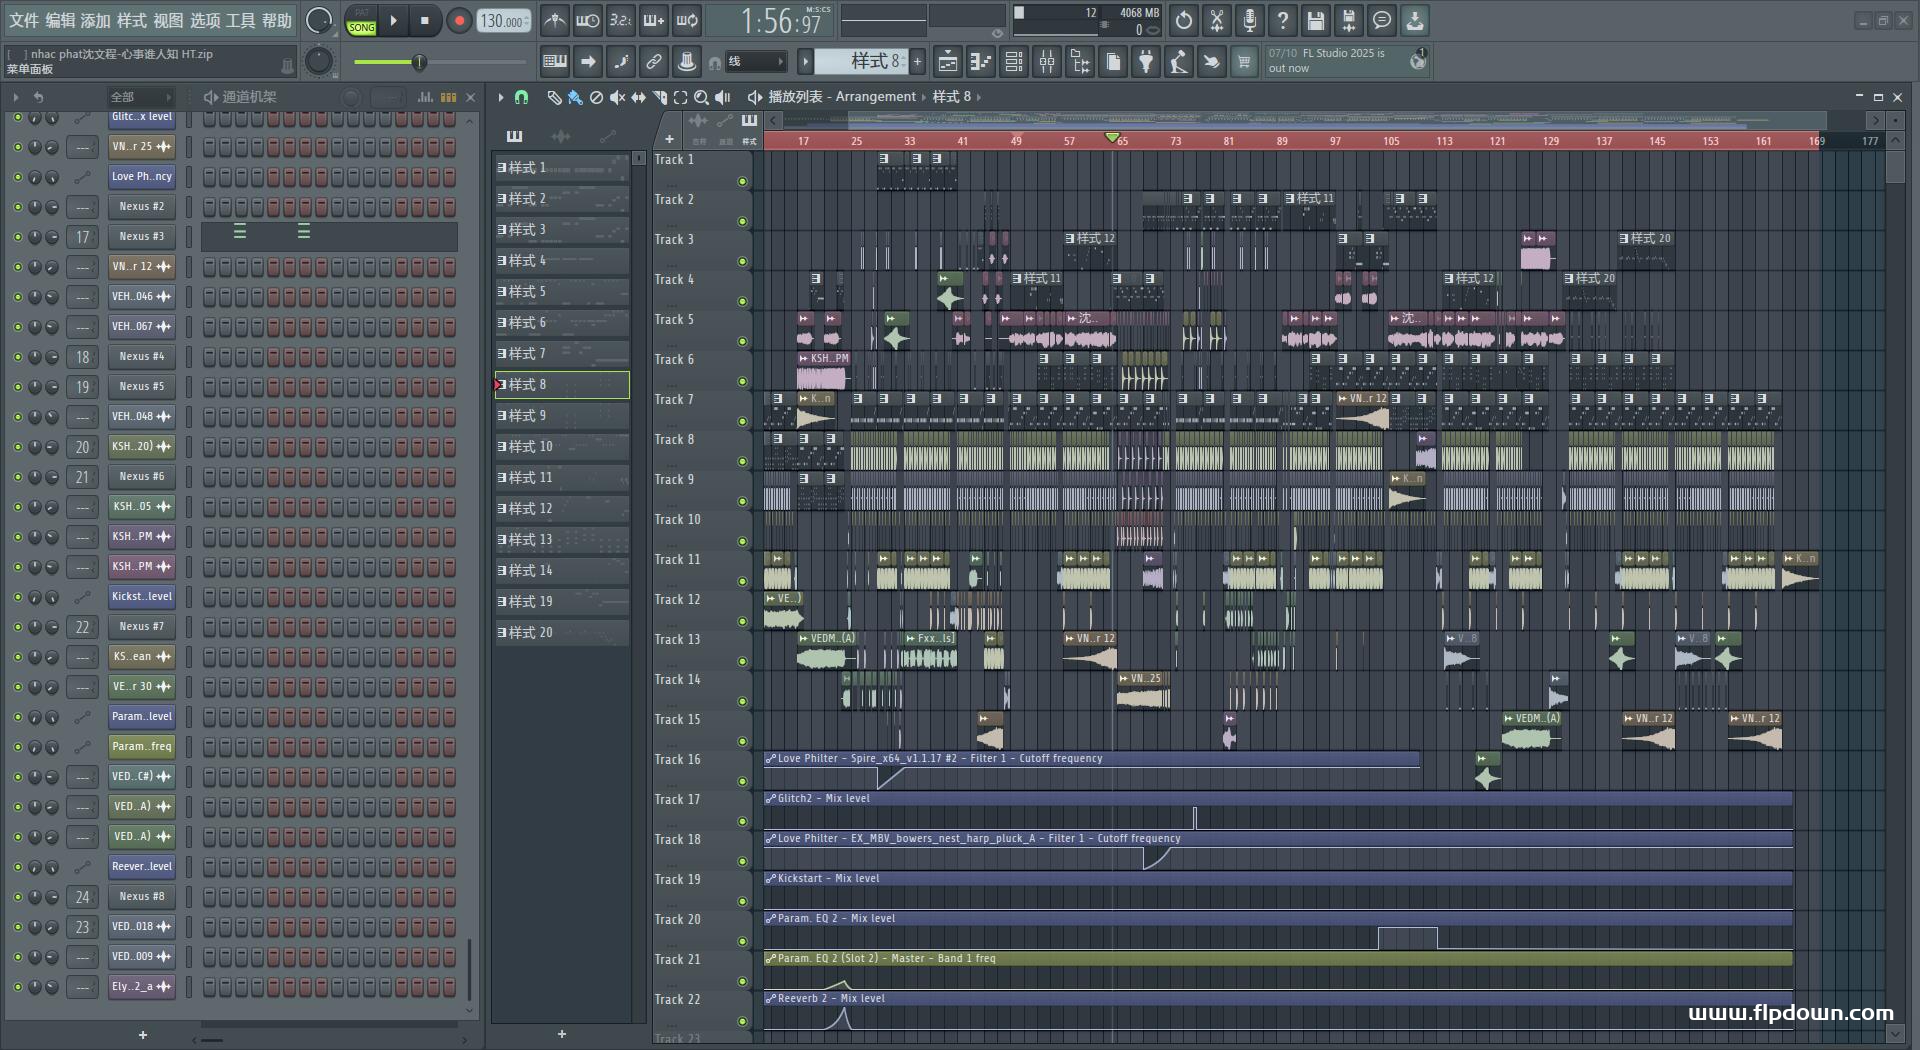Open the plugin database plug icon
1920x1050 pixels.
[x=1146, y=62]
